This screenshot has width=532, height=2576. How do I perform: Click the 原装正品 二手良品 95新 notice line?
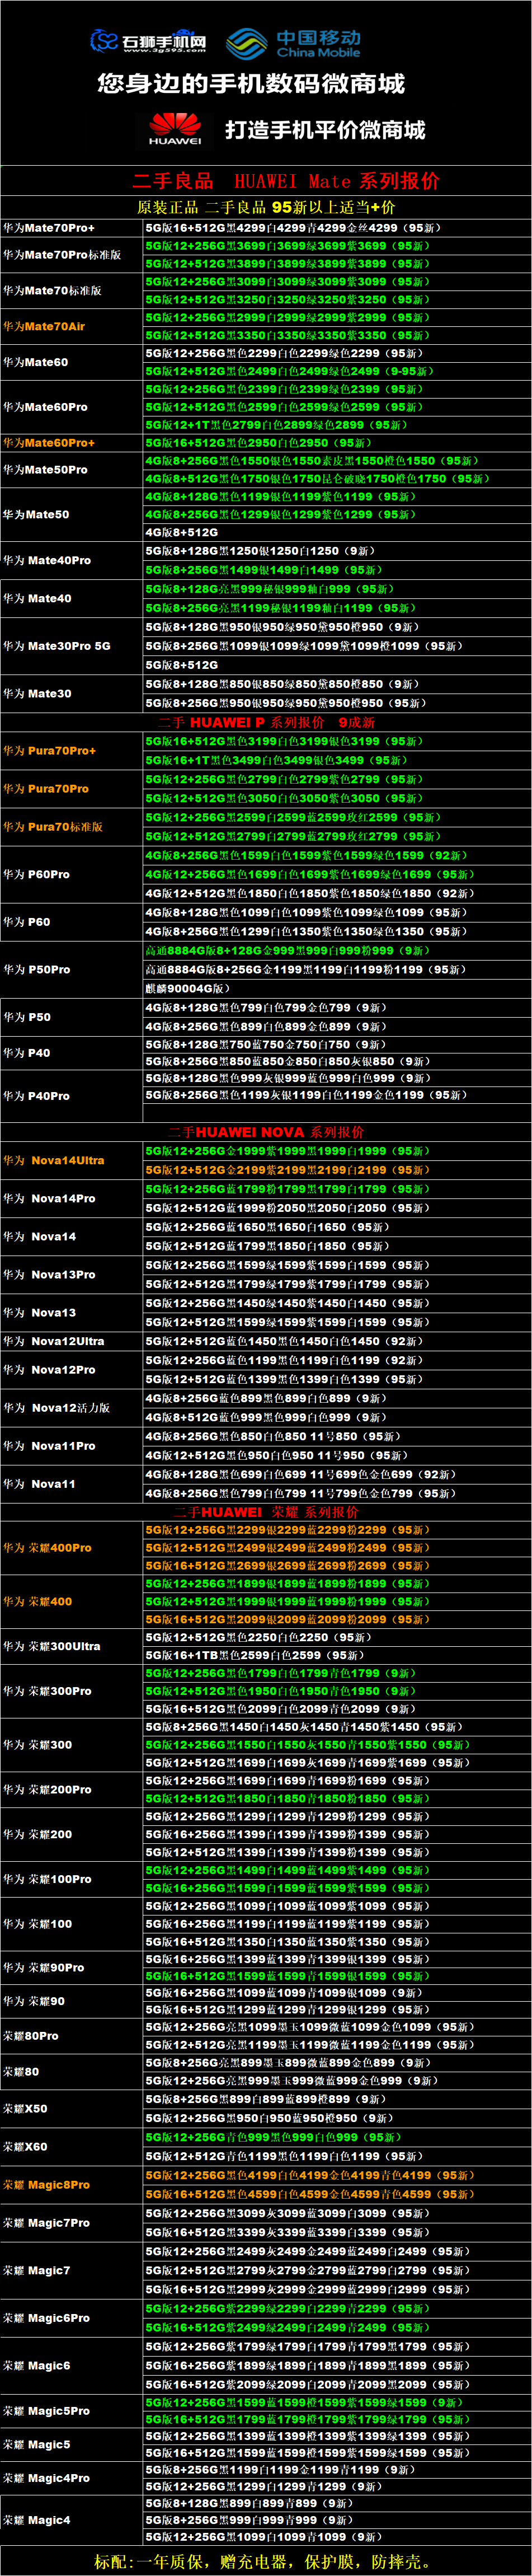[266, 207]
